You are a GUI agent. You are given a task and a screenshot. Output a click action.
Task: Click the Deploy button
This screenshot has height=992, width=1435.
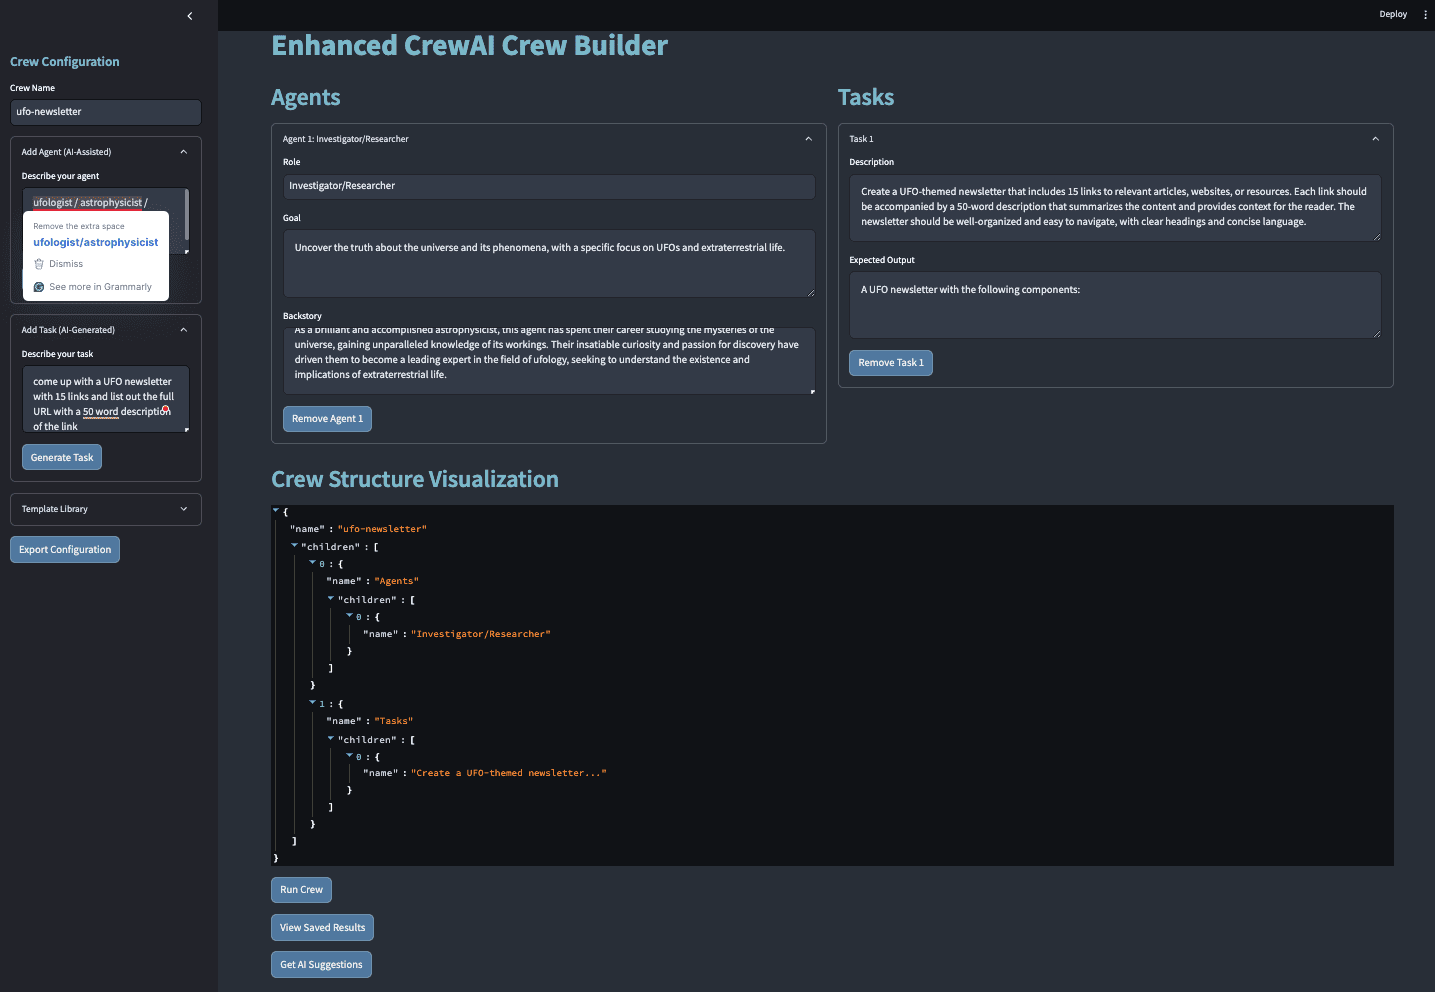tap(1393, 14)
